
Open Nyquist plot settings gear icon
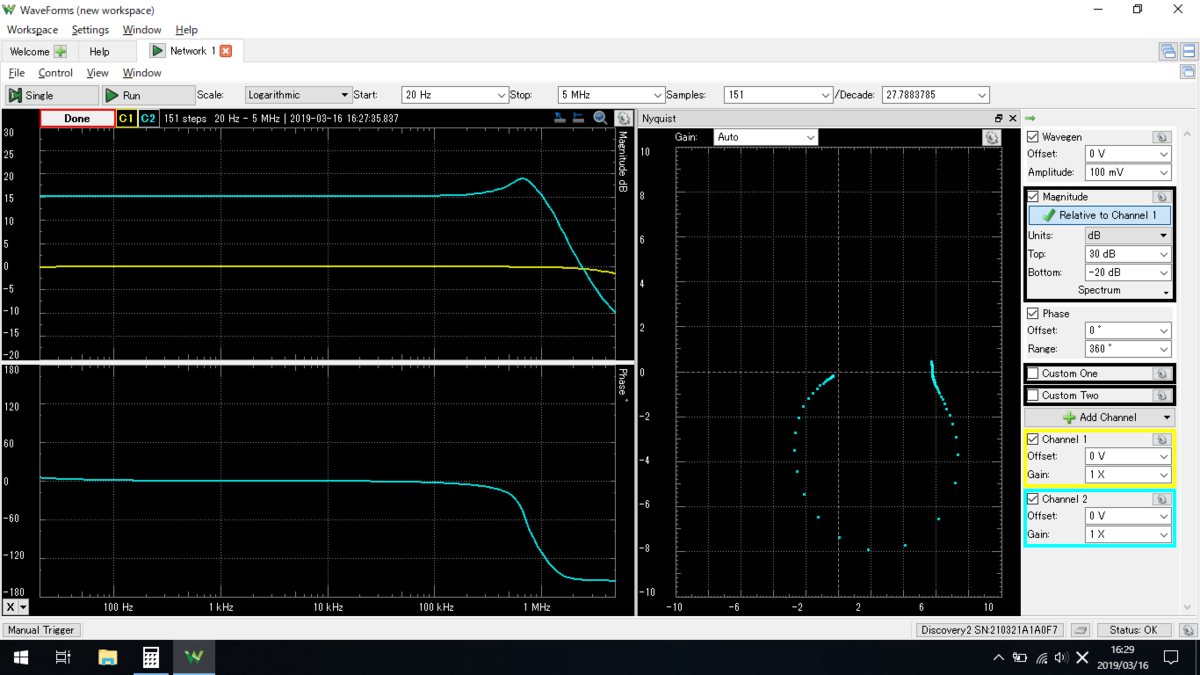(991, 137)
